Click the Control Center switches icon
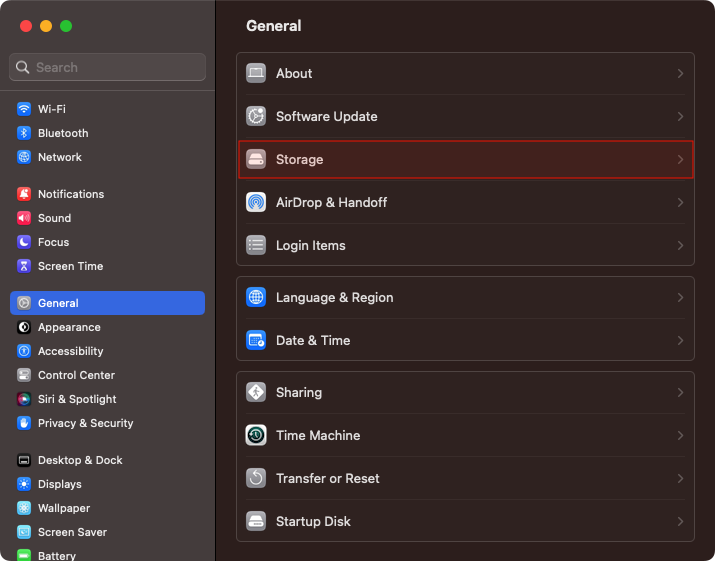This screenshot has width=715, height=561. click(x=24, y=375)
